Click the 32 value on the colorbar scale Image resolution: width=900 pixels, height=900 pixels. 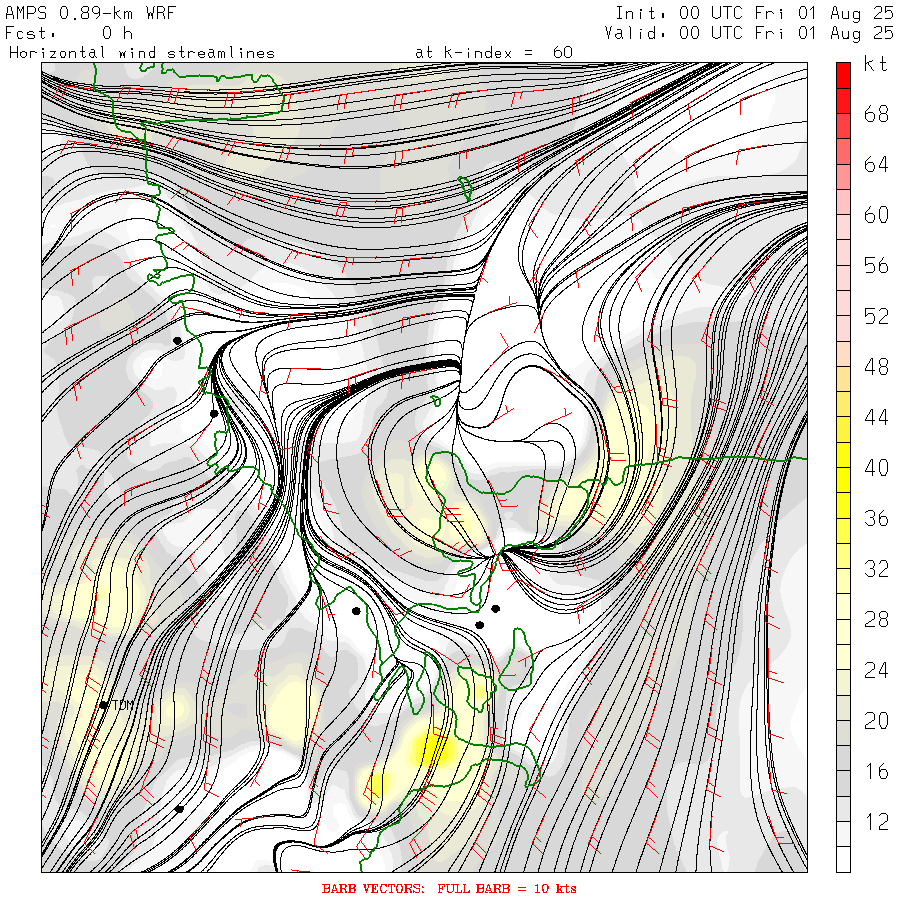click(x=876, y=569)
